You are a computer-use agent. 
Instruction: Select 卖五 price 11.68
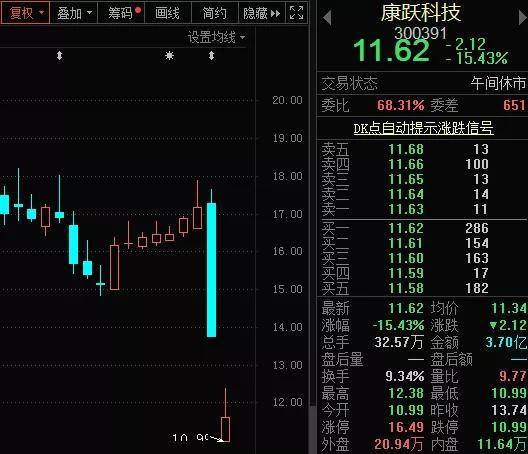tap(406, 149)
